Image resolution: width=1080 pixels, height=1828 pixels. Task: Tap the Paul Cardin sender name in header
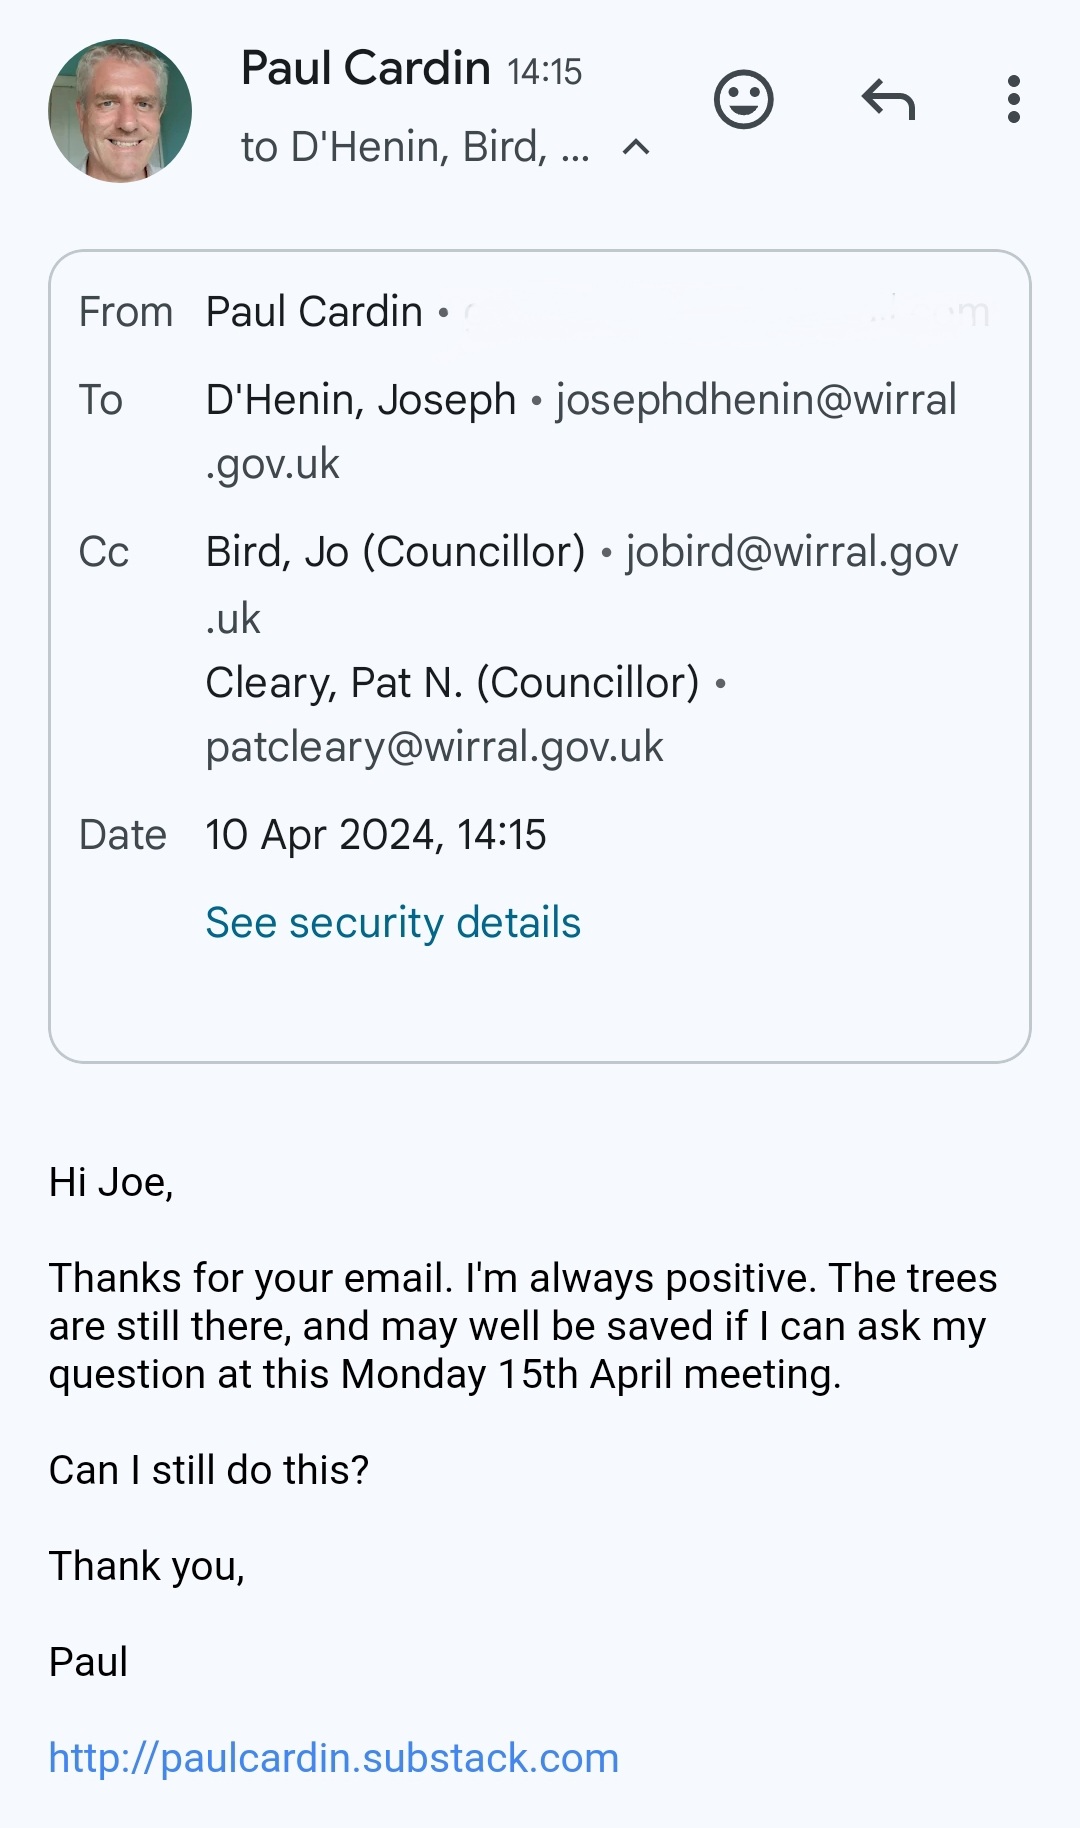pyautogui.click(x=366, y=69)
